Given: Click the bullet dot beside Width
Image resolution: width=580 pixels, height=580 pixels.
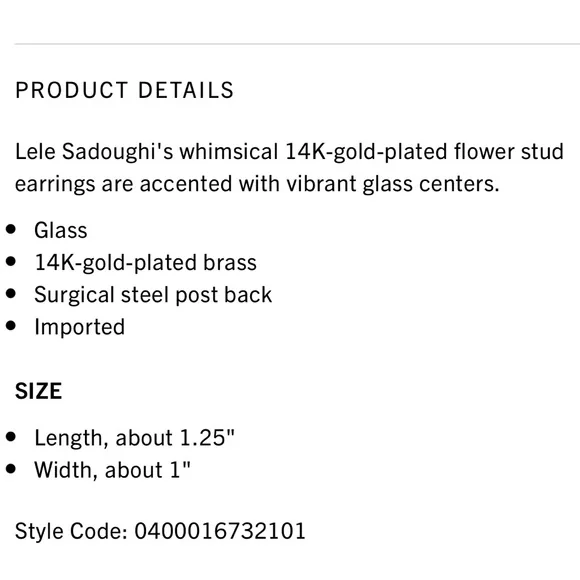Looking at the screenshot, I should coord(11,469).
